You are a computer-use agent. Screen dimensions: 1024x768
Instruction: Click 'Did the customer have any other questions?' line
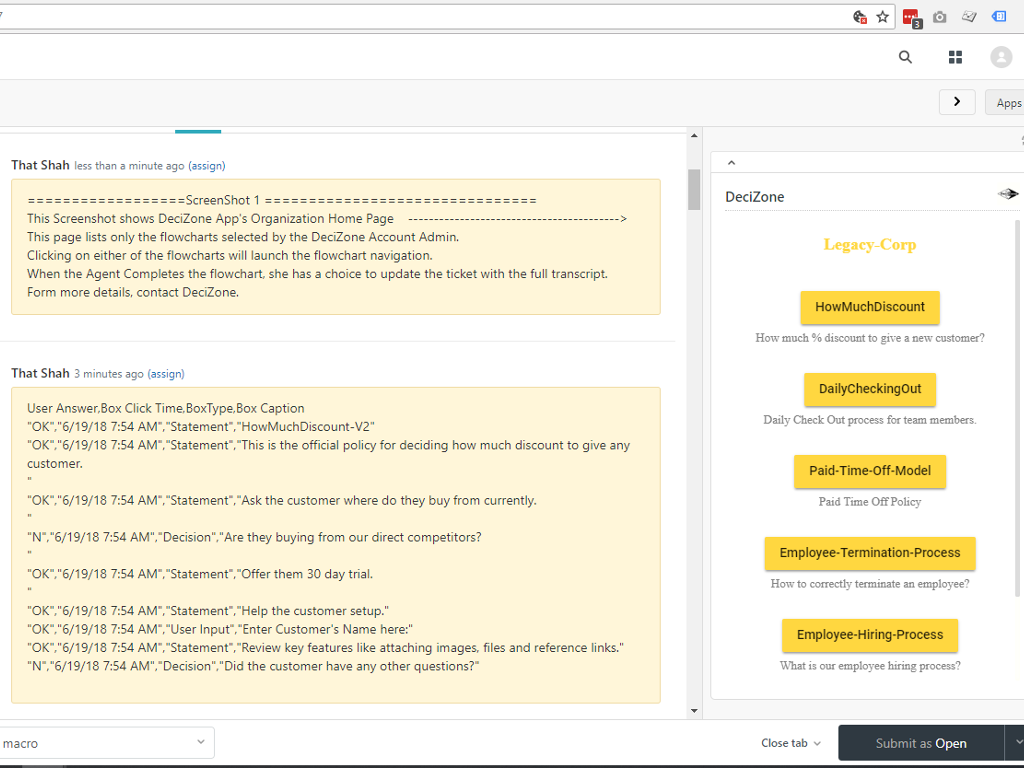(x=253, y=666)
